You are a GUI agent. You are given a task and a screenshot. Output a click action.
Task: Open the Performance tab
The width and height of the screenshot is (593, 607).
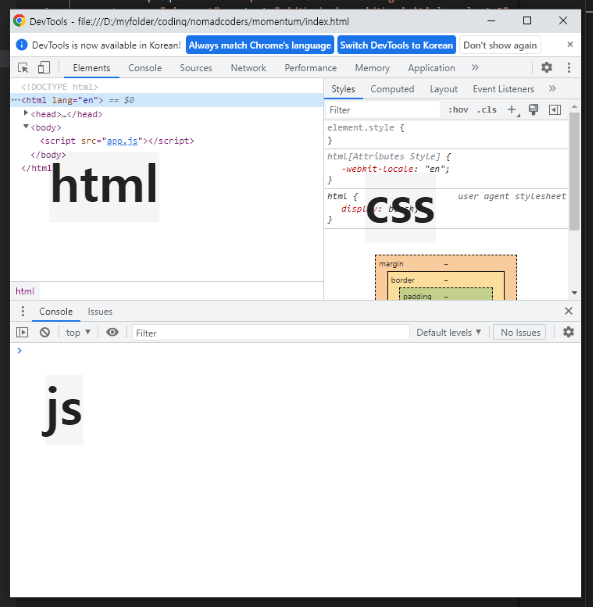(x=310, y=68)
